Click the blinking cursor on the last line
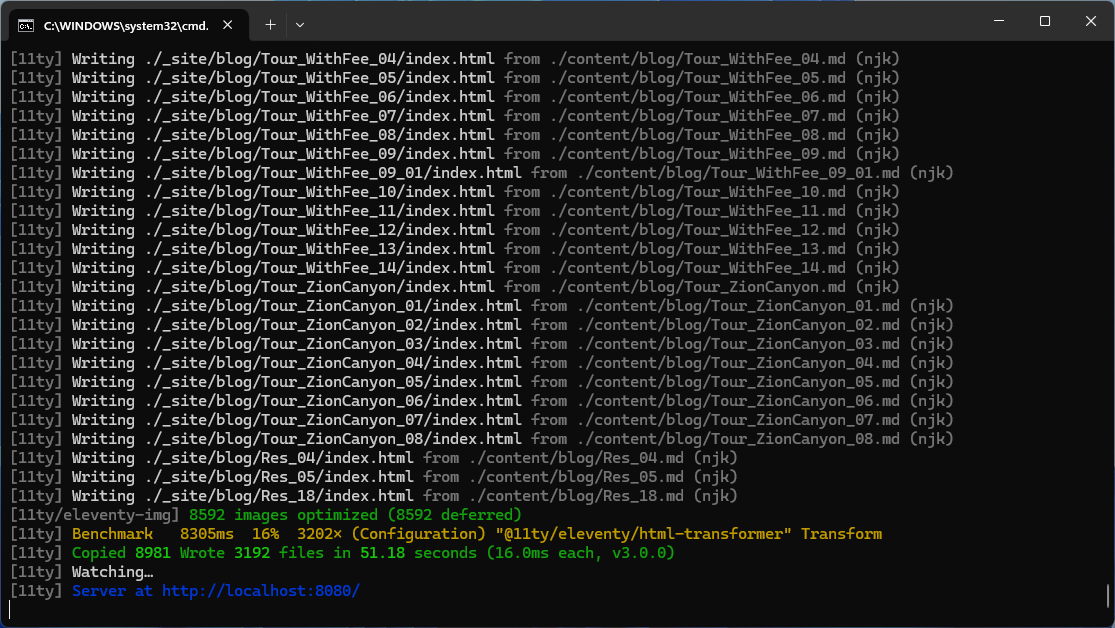Screen dimensions: 1115x628 [x=10, y=610]
